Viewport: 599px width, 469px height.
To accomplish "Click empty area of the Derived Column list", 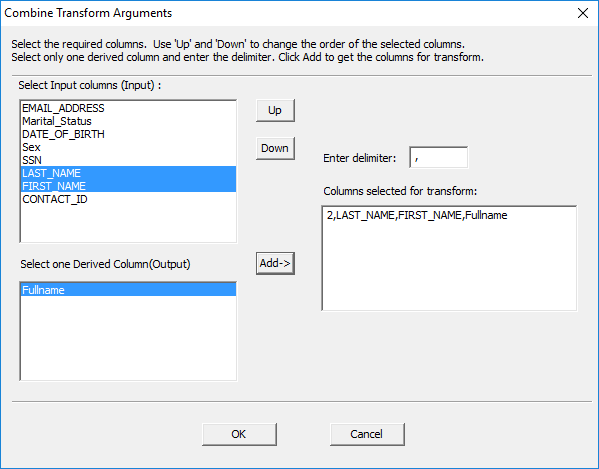I will [x=128, y=338].
